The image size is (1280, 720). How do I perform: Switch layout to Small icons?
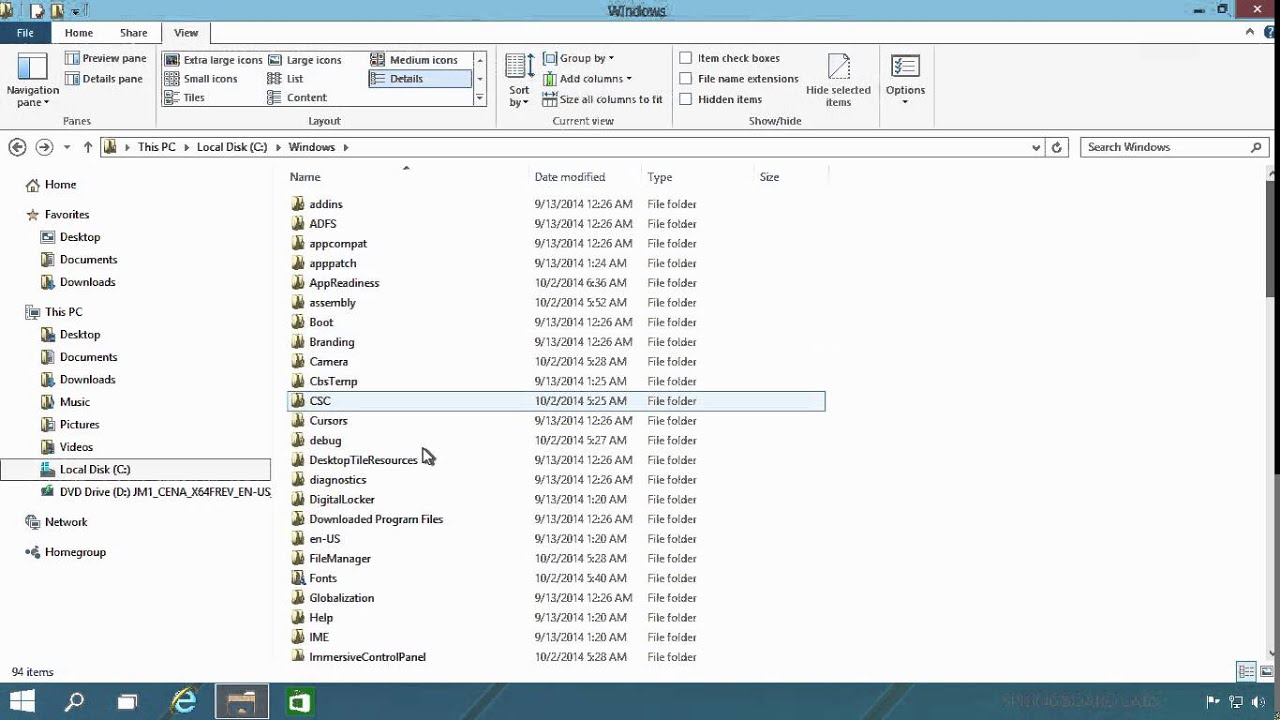tap(202, 79)
